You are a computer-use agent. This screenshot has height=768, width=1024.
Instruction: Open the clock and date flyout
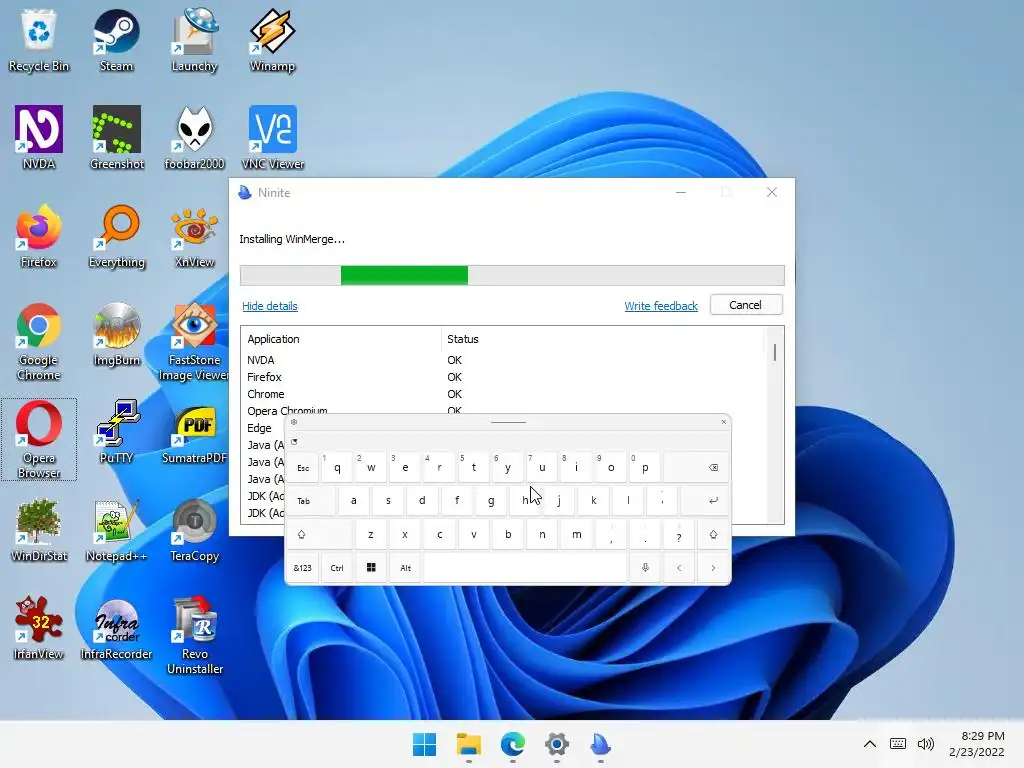coord(977,744)
